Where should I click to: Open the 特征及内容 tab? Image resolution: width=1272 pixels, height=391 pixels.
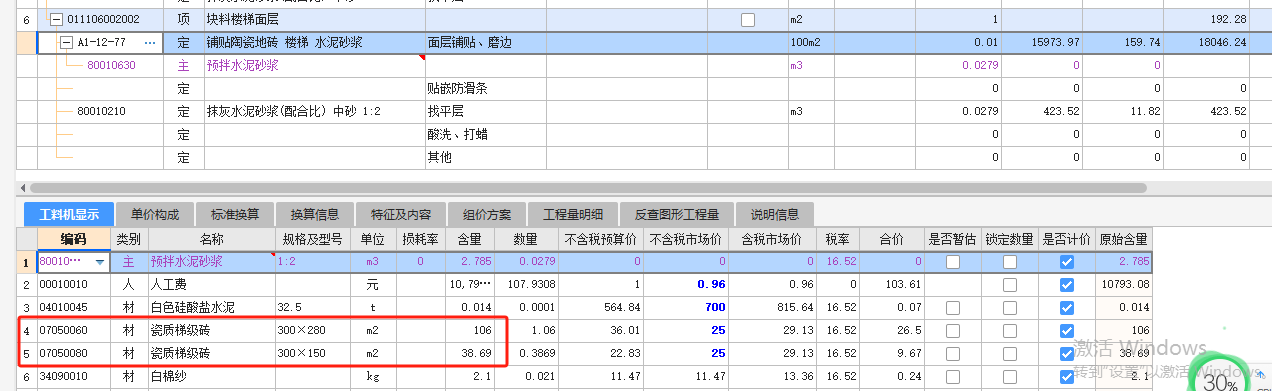click(400, 215)
